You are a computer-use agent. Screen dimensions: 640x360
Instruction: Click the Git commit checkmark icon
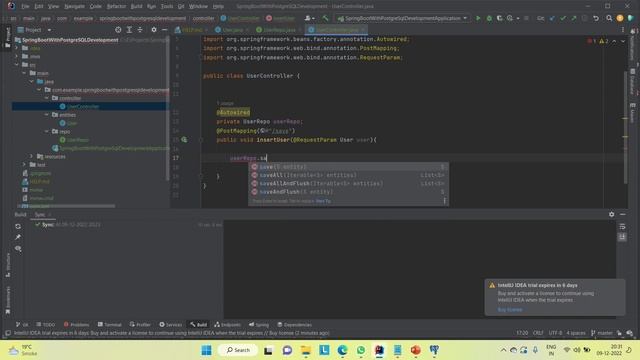click(x=563, y=18)
